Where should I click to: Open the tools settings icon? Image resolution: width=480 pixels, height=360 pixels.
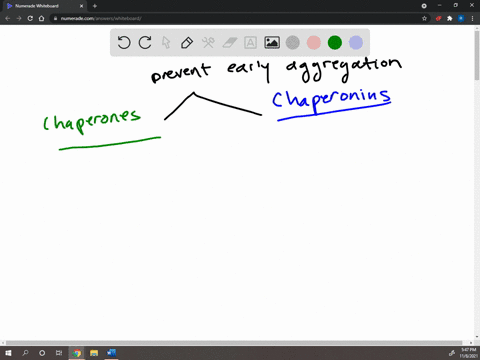[x=208, y=43]
